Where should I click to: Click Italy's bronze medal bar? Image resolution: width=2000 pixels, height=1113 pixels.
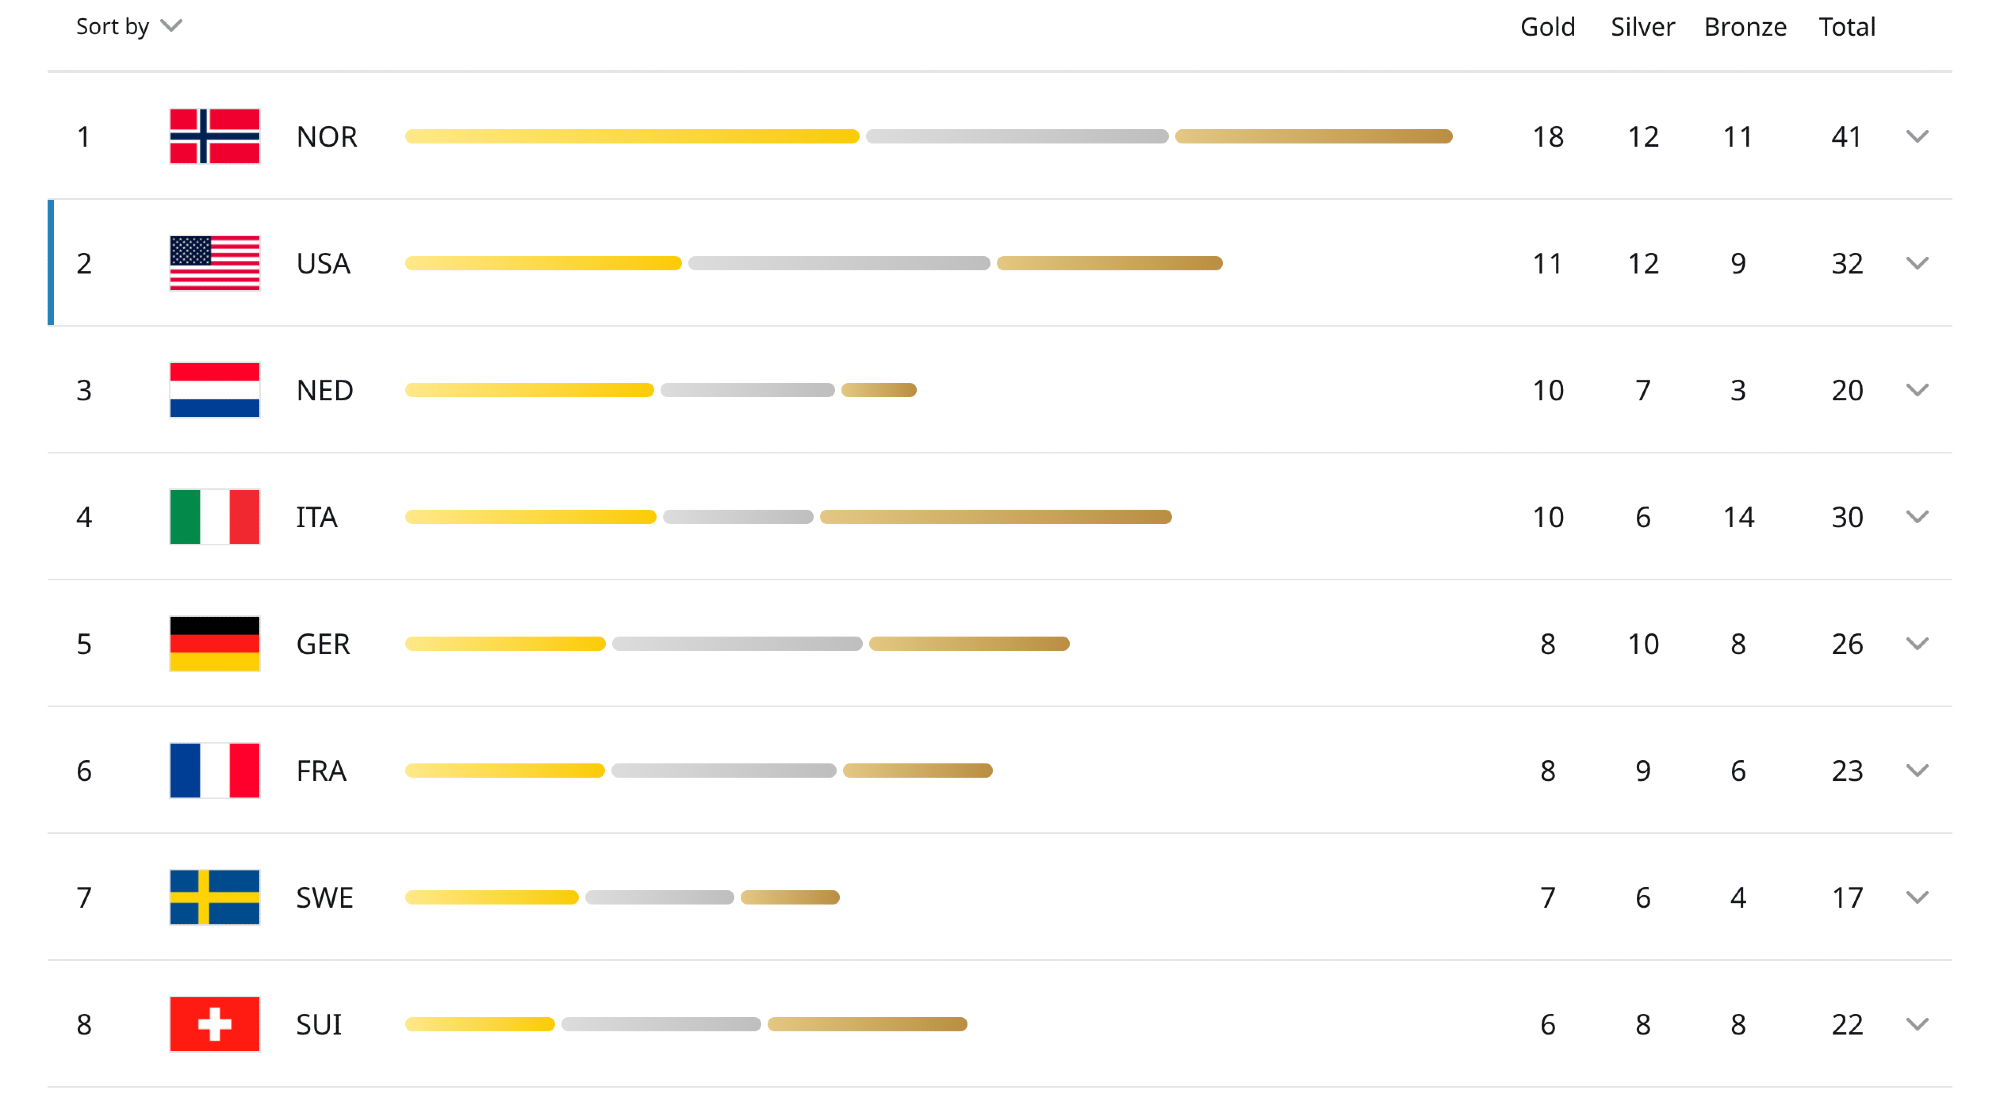(995, 517)
